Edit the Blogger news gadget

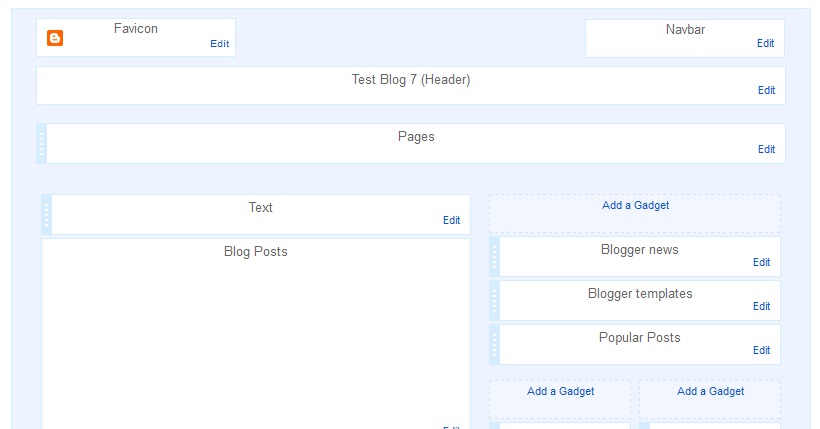761,262
